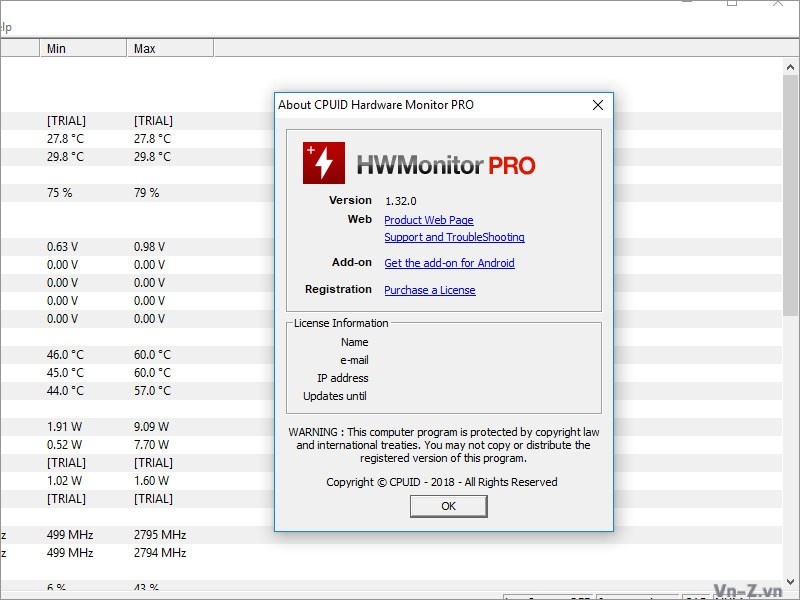Viewport: 800px width, 600px height.
Task: Open the Support and TroubleShooting link
Action: tap(454, 237)
